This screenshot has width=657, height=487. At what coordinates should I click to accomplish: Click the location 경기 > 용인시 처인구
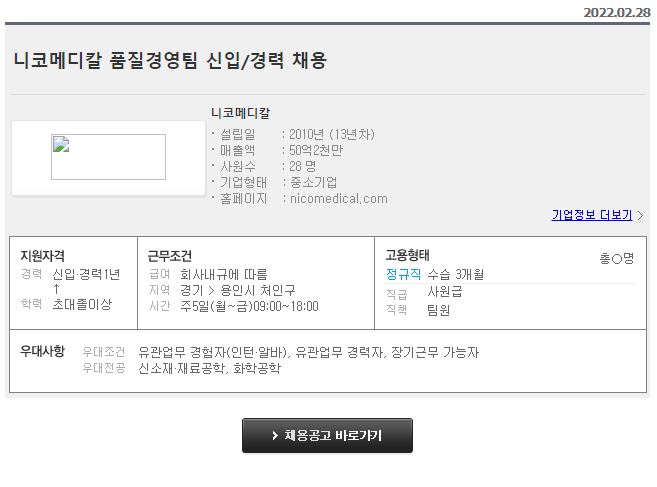238,290
